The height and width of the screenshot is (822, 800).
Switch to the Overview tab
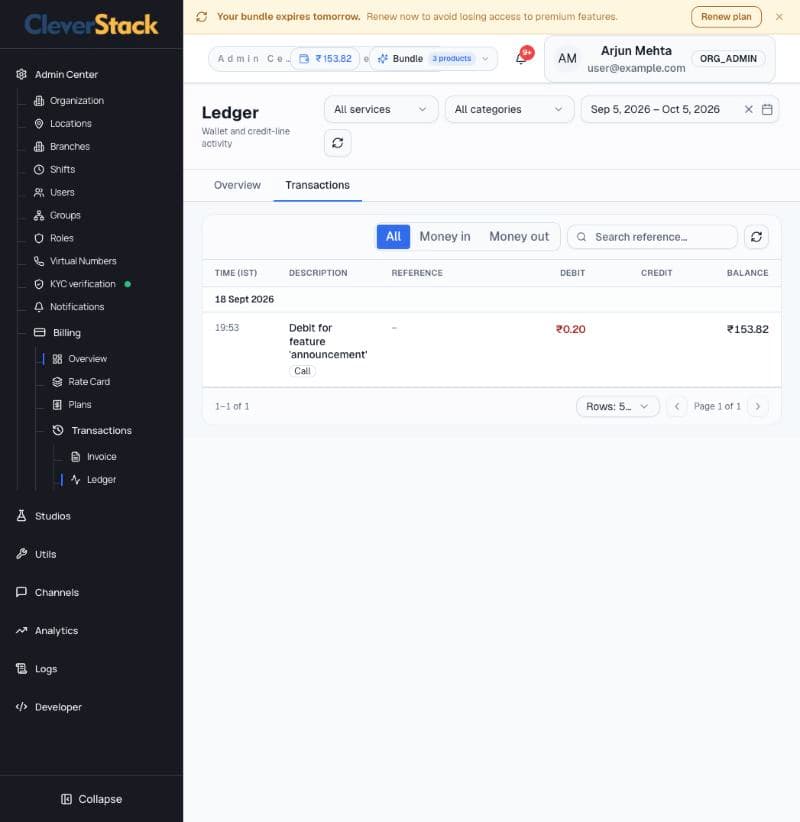click(237, 186)
